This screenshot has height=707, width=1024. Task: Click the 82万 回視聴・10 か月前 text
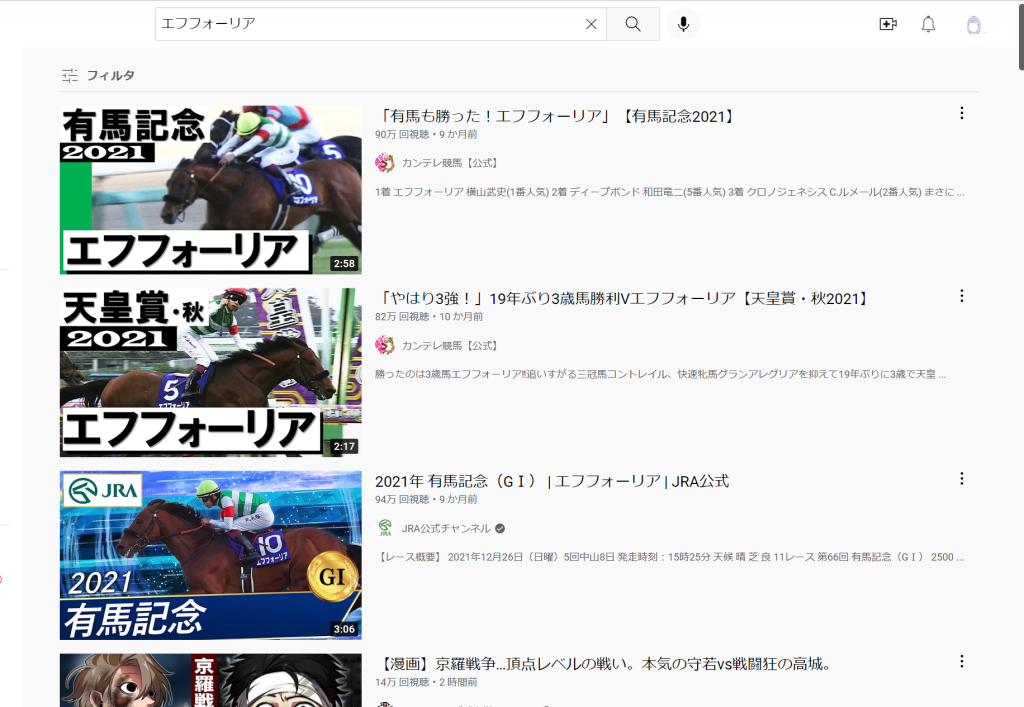click(429, 317)
